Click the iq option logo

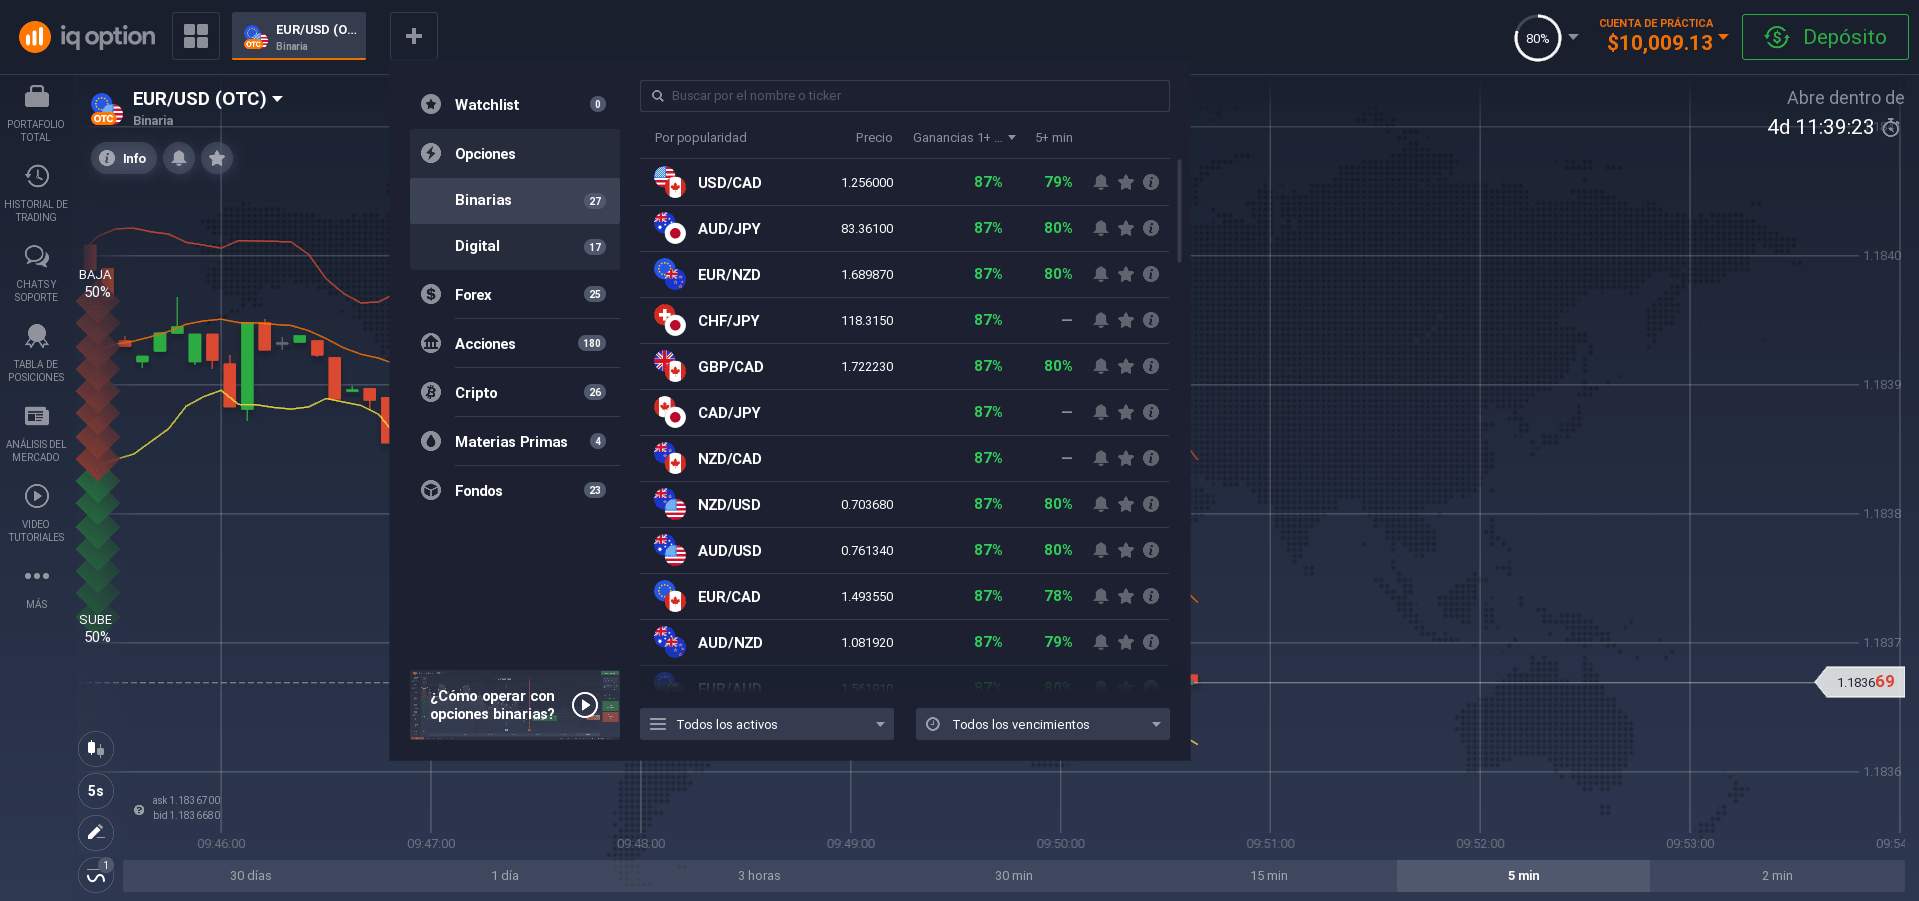(88, 37)
